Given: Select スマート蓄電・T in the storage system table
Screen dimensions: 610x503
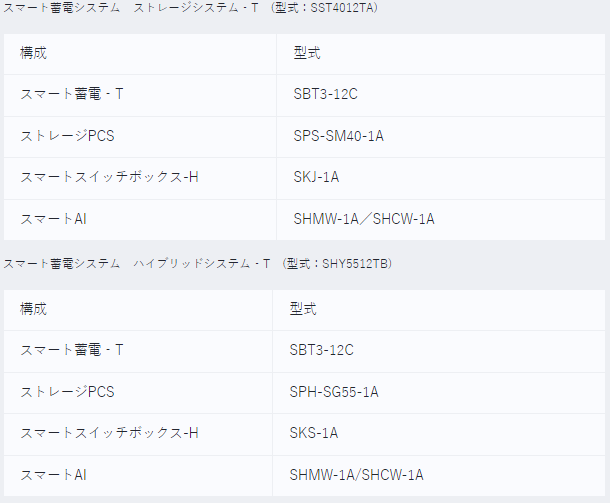Looking at the screenshot, I should [x=72, y=94].
